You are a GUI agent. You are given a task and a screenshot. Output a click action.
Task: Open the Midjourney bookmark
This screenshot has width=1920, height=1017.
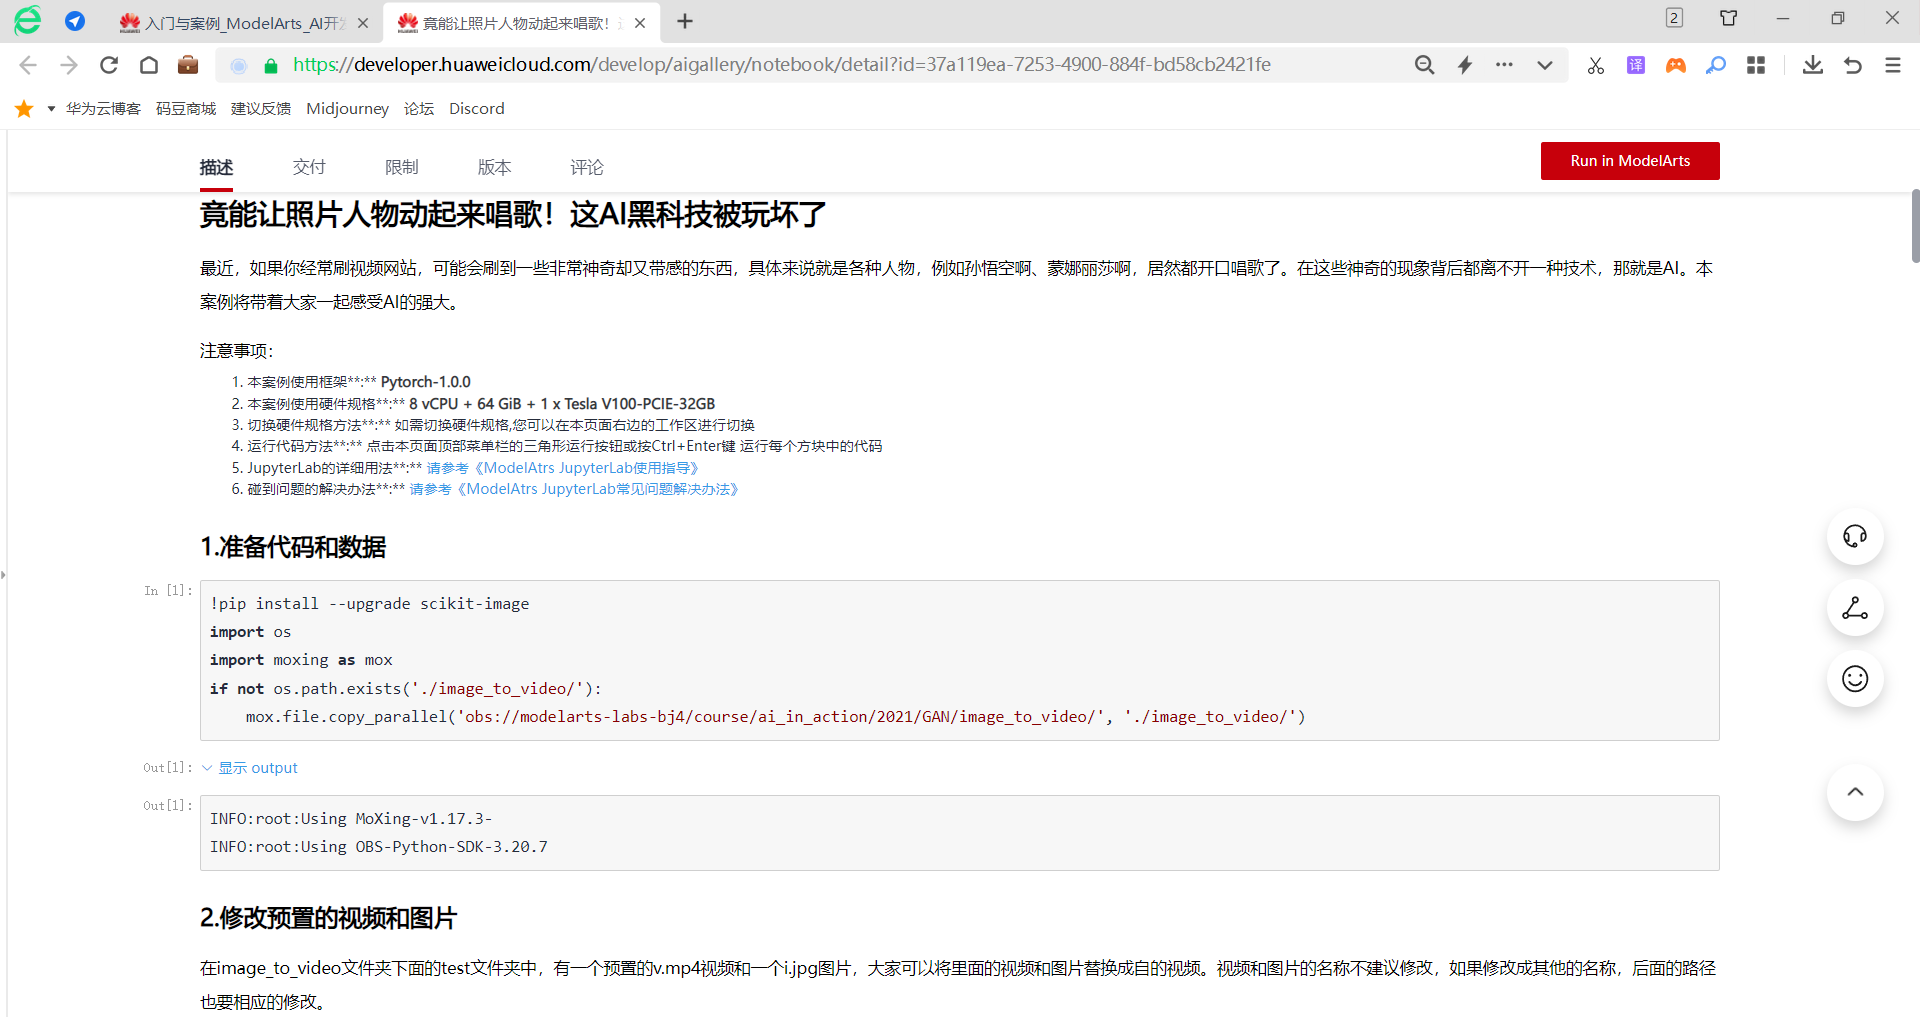tap(347, 109)
